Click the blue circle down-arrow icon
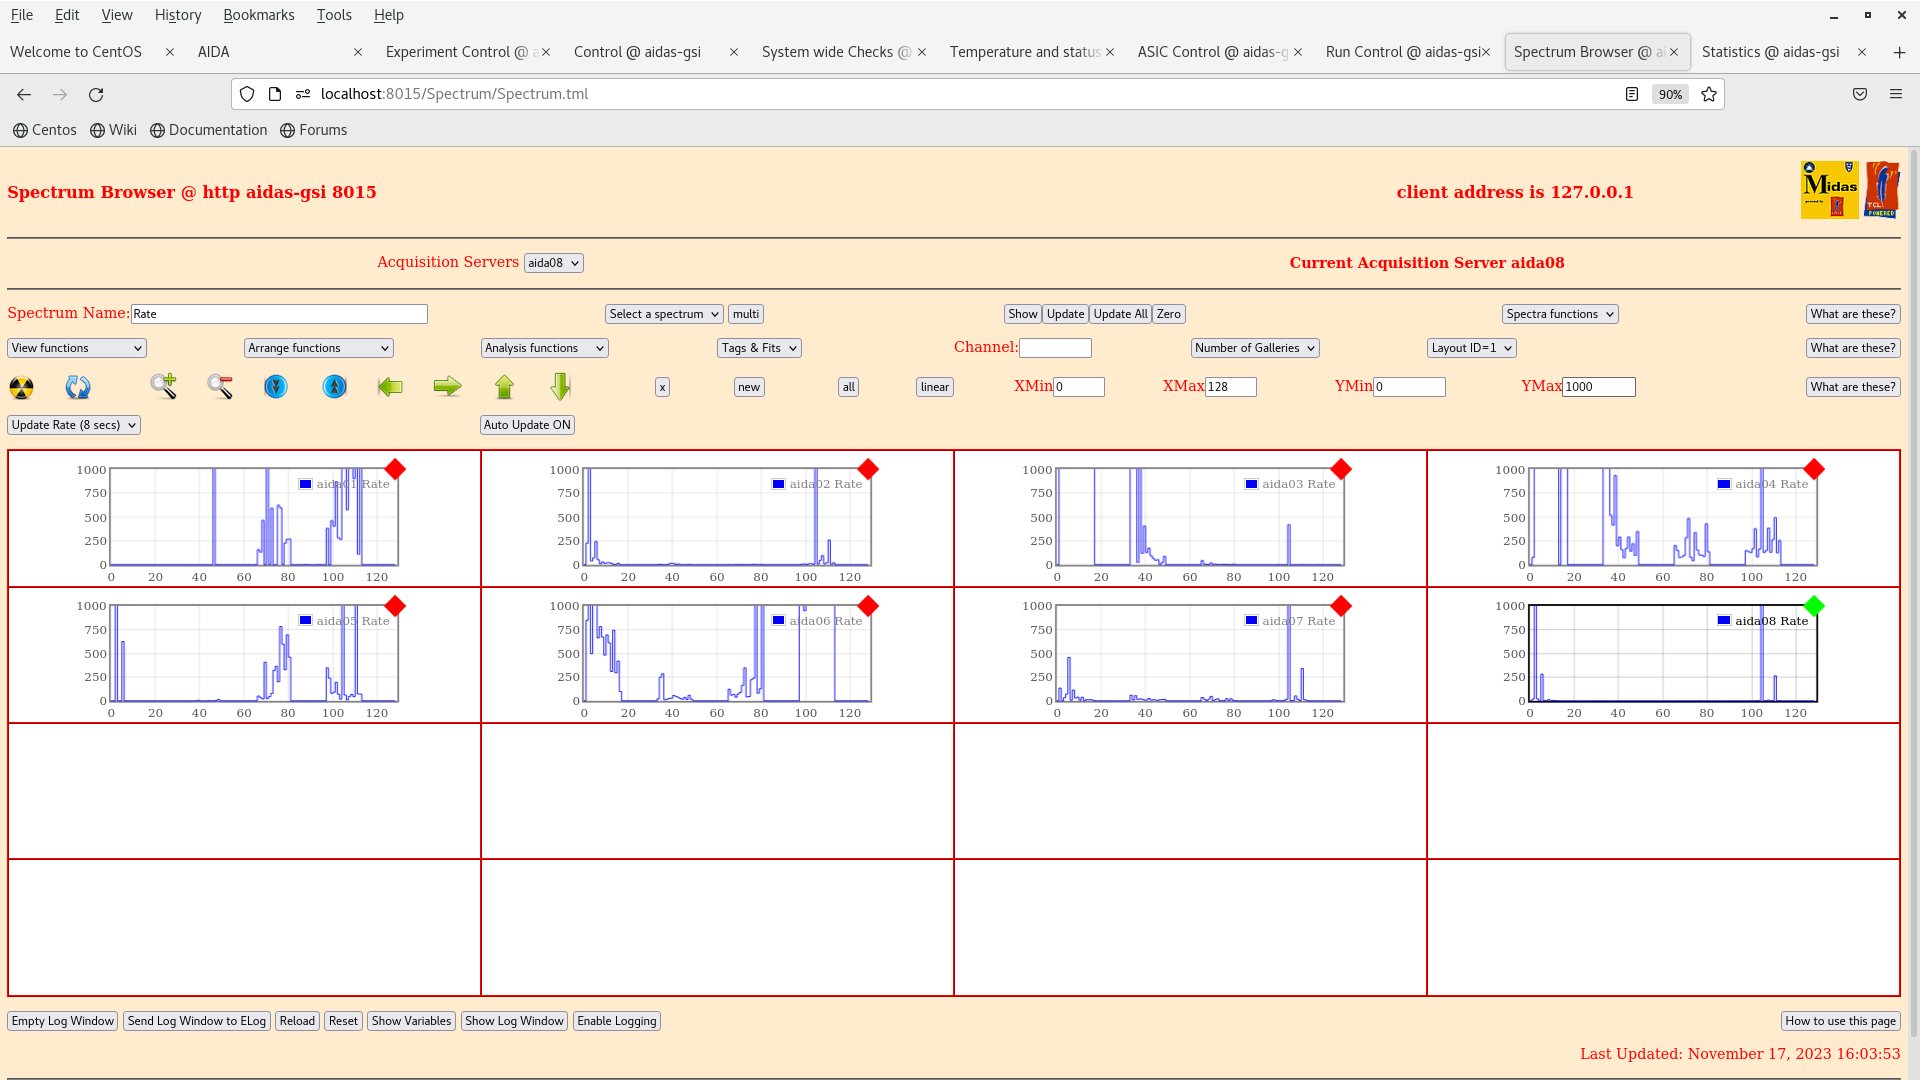The height and width of the screenshot is (1080, 1920). tap(276, 387)
